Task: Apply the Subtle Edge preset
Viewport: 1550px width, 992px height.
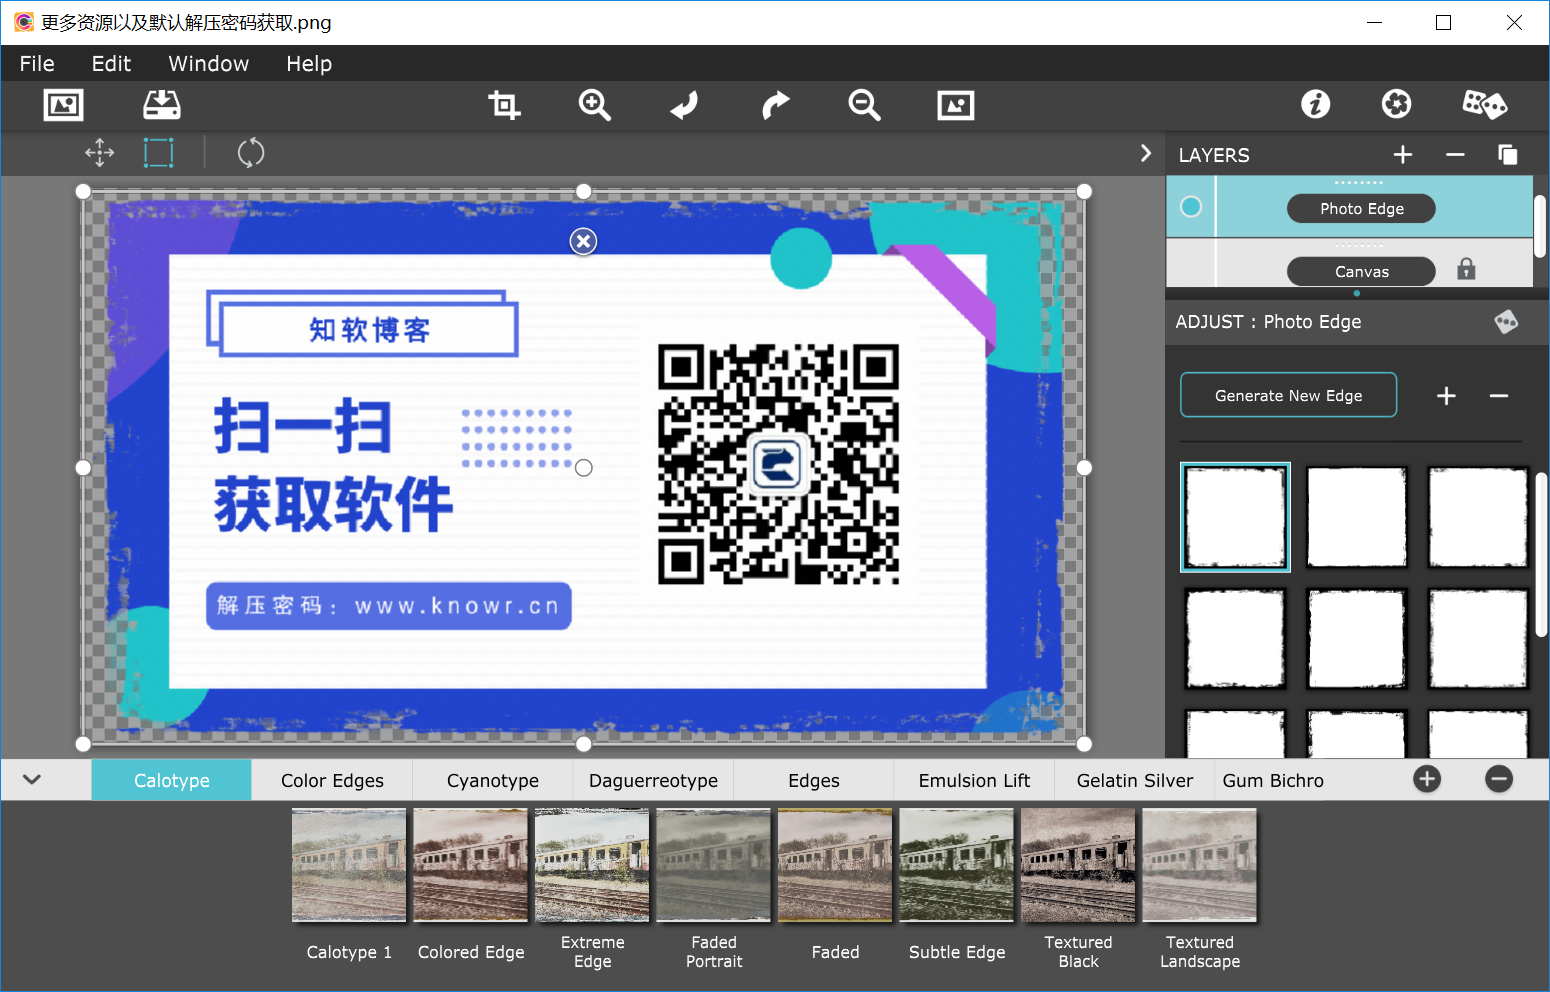Action: [x=957, y=866]
